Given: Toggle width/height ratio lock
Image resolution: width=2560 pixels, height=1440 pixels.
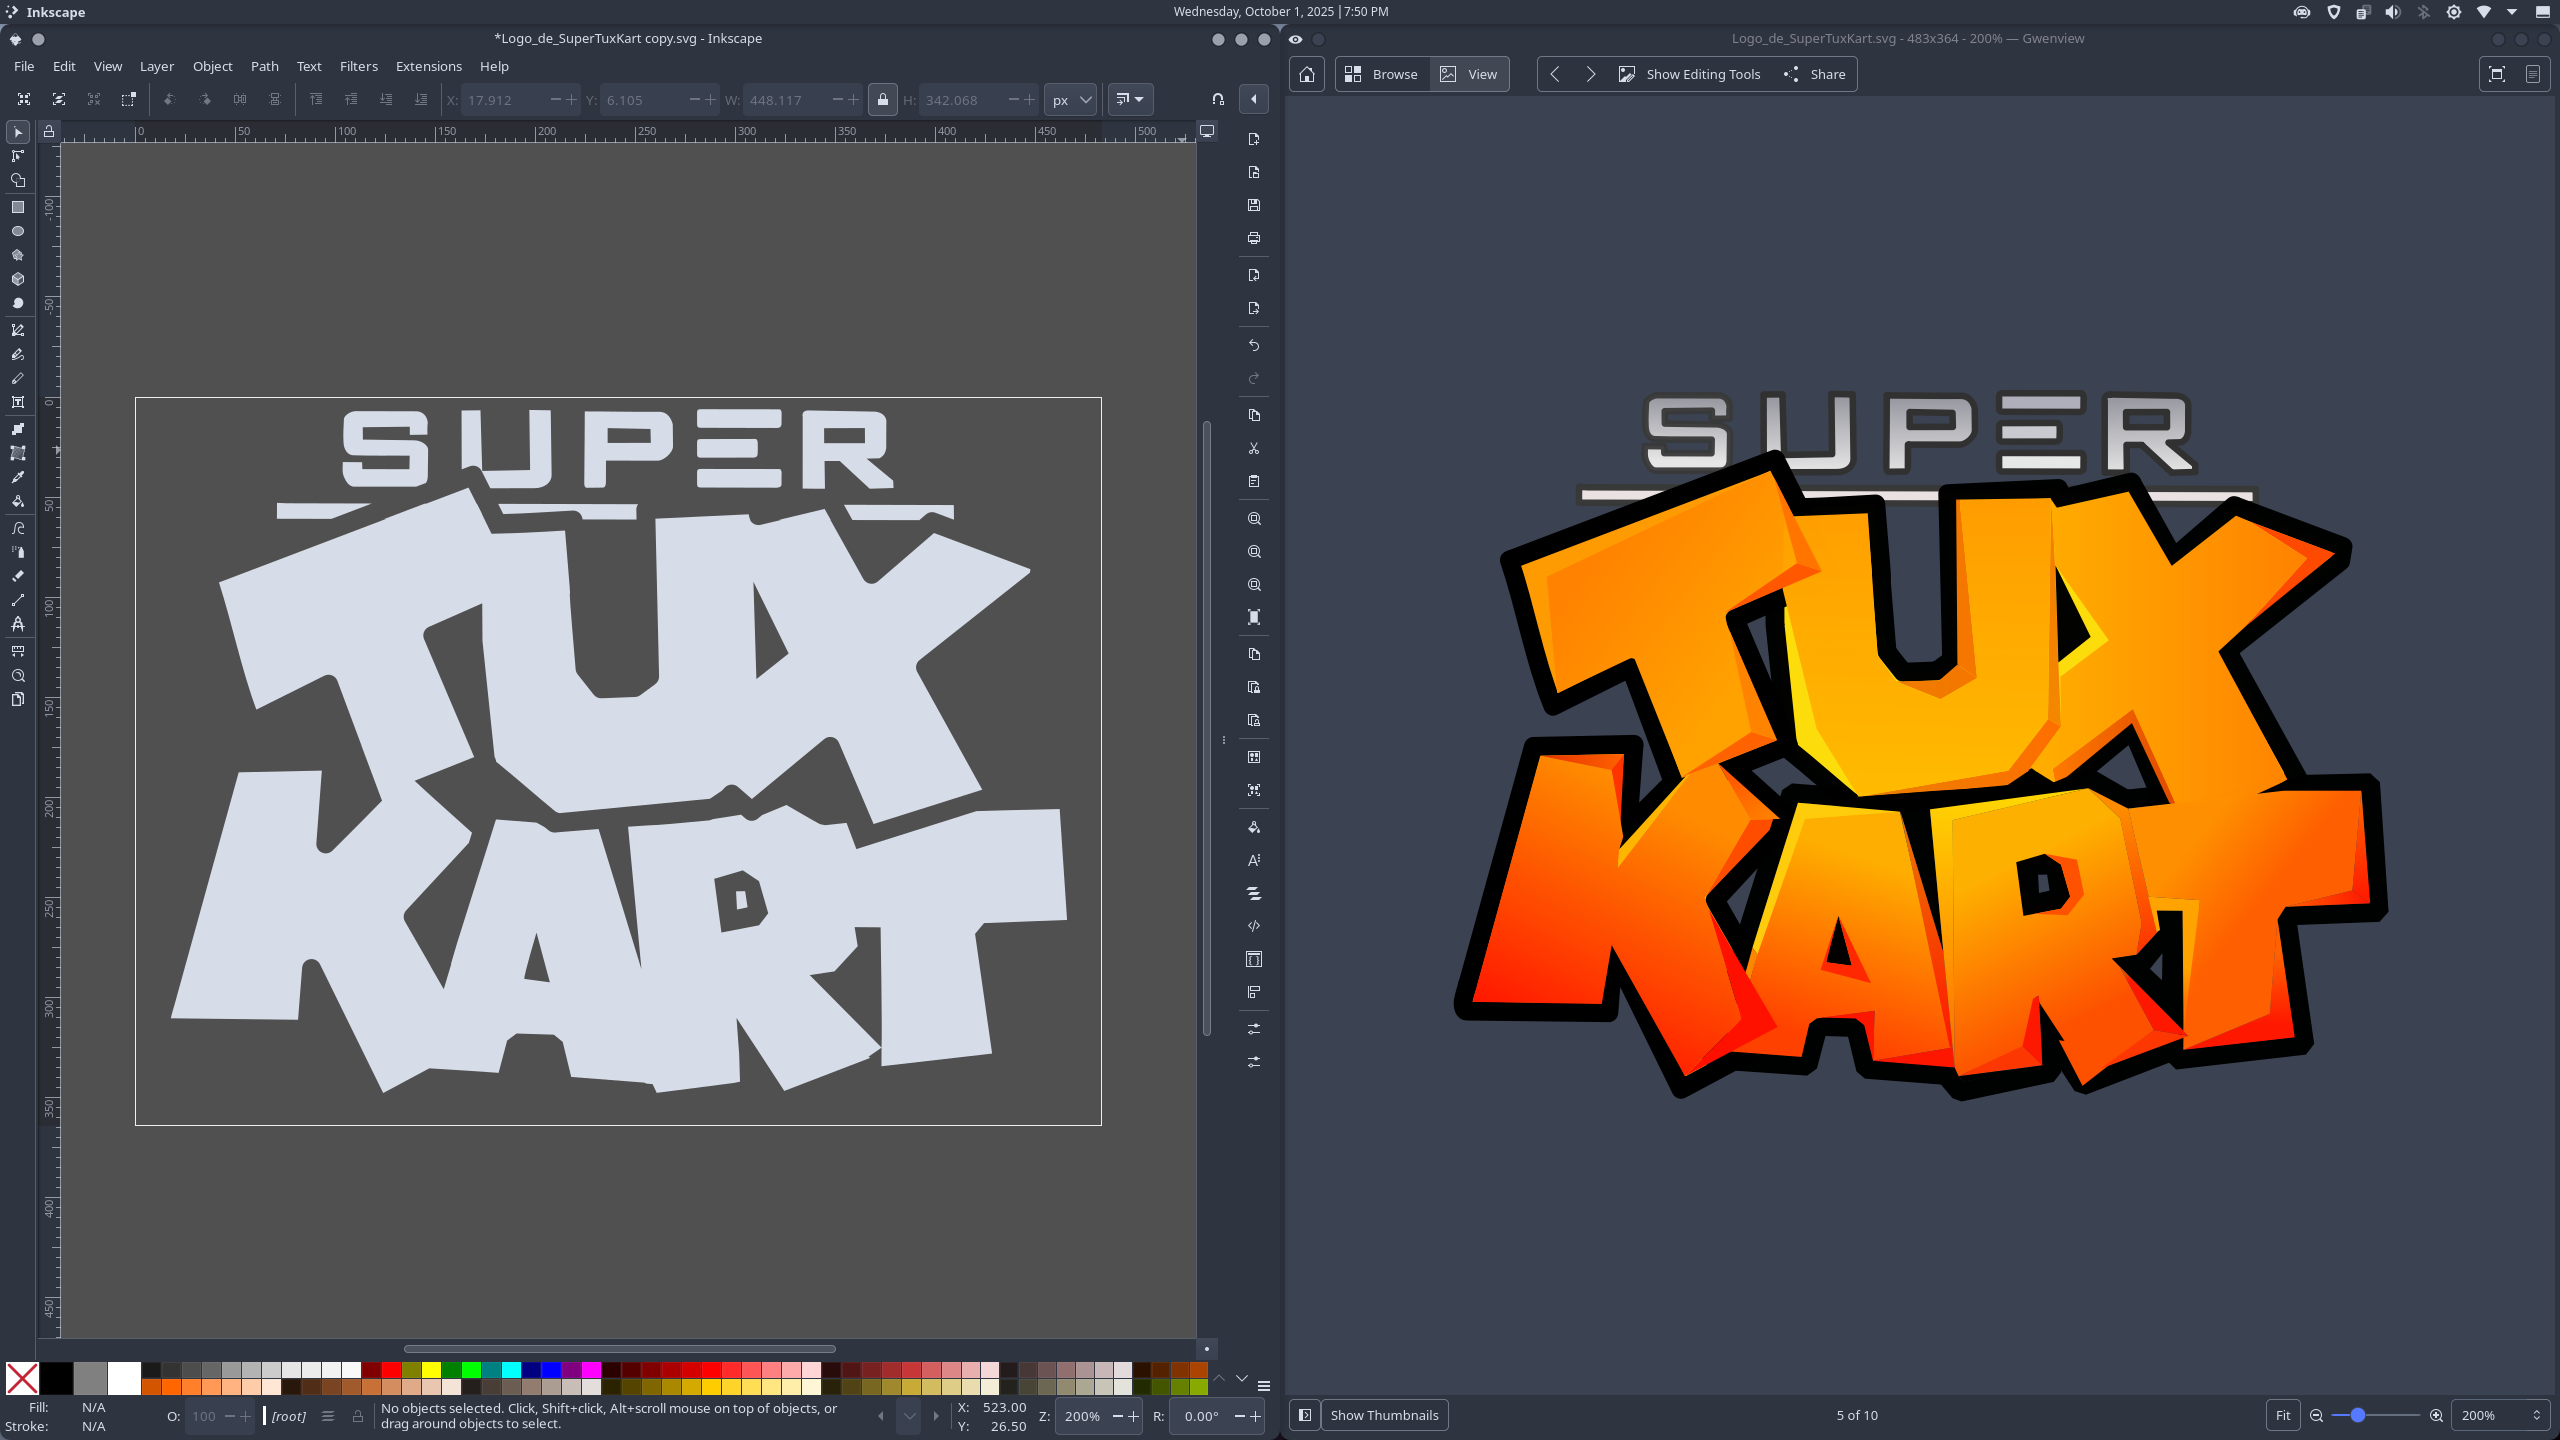Looking at the screenshot, I should pos(882,100).
